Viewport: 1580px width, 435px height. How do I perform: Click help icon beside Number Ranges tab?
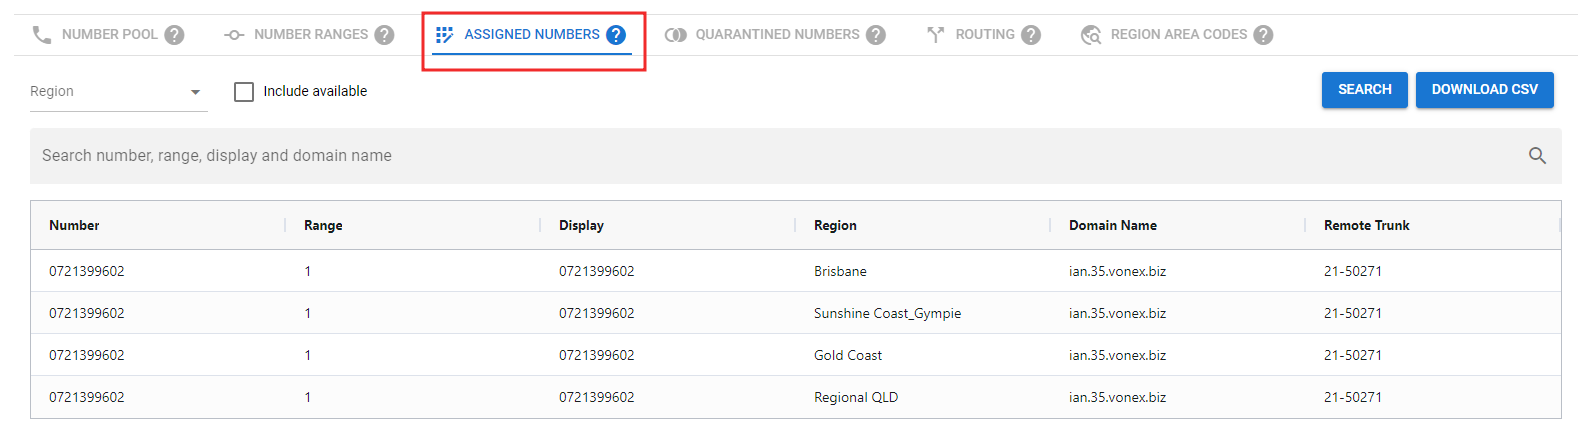[x=384, y=35]
